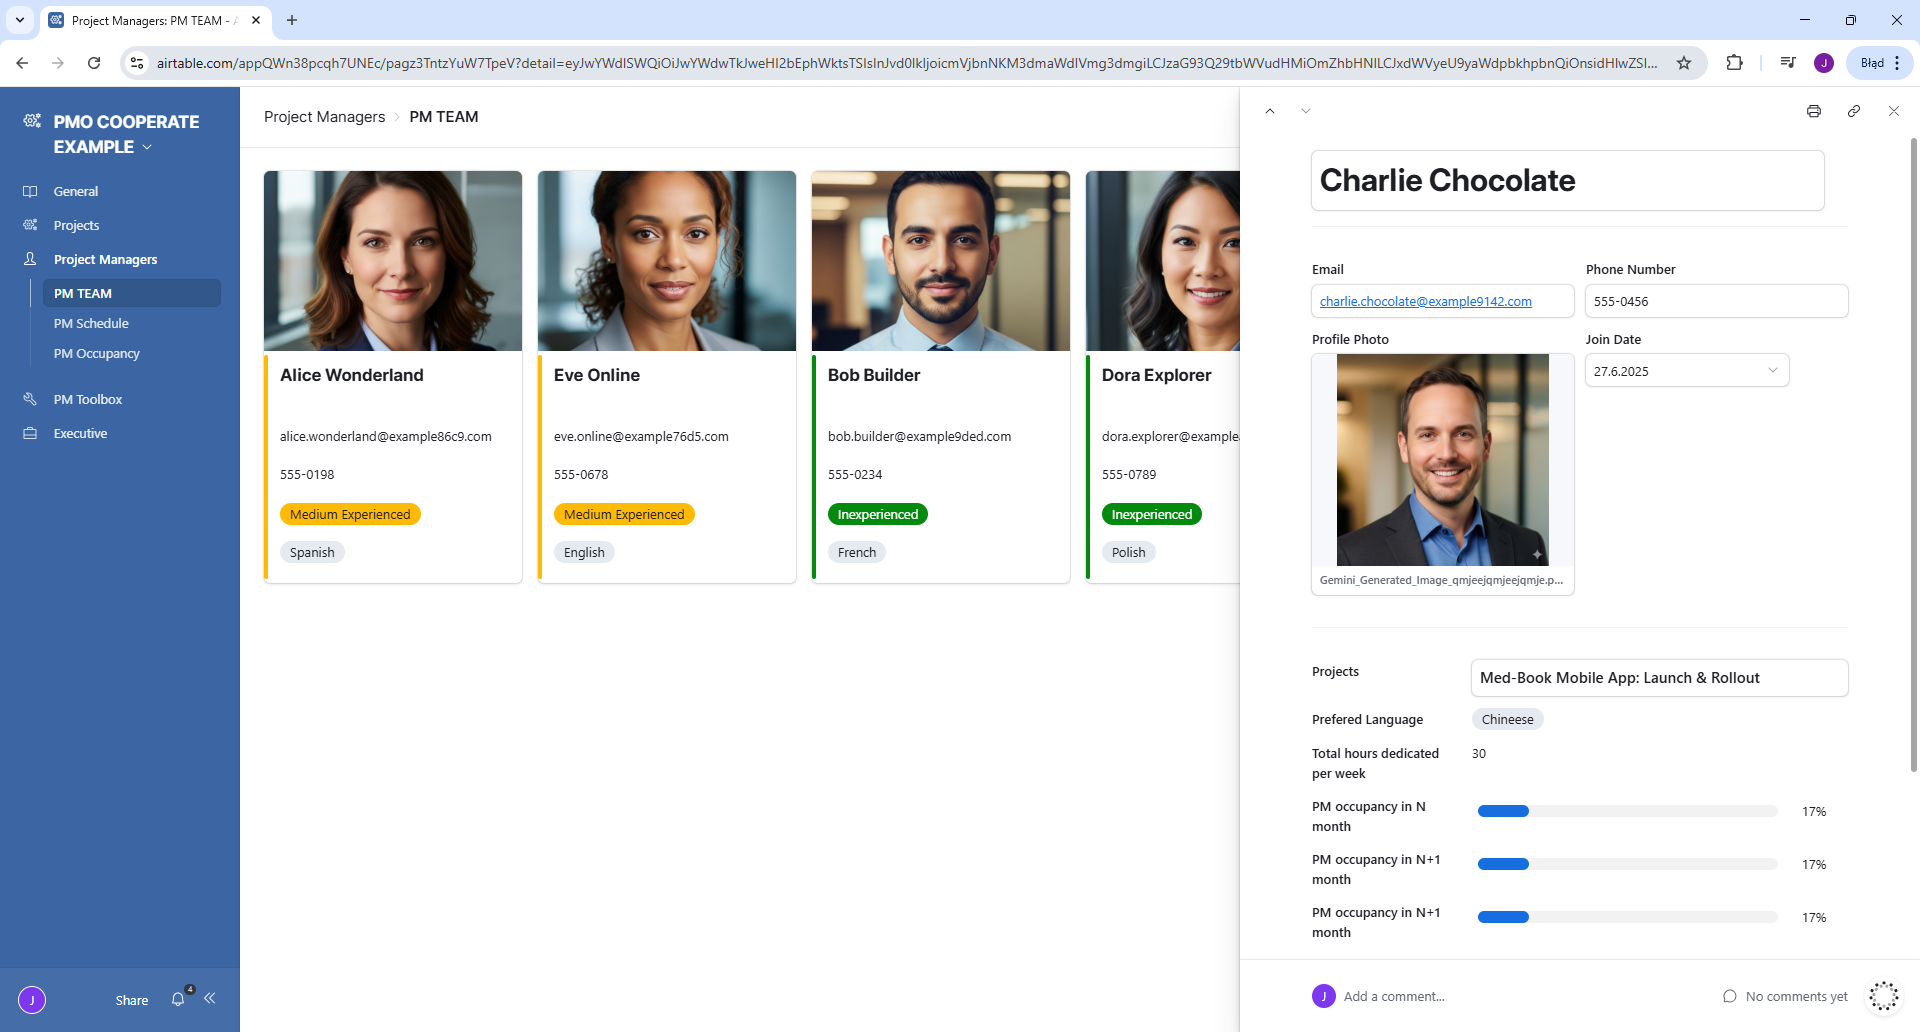The image size is (1920, 1032).
Task: Open PM Schedule page
Action: coord(91,324)
